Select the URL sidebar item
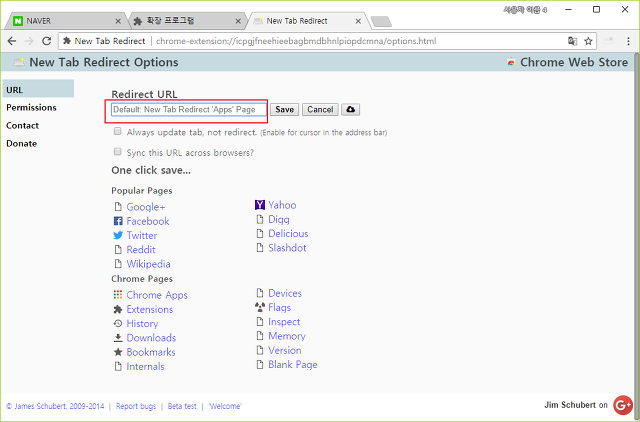The height and width of the screenshot is (422, 640). click(x=38, y=89)
